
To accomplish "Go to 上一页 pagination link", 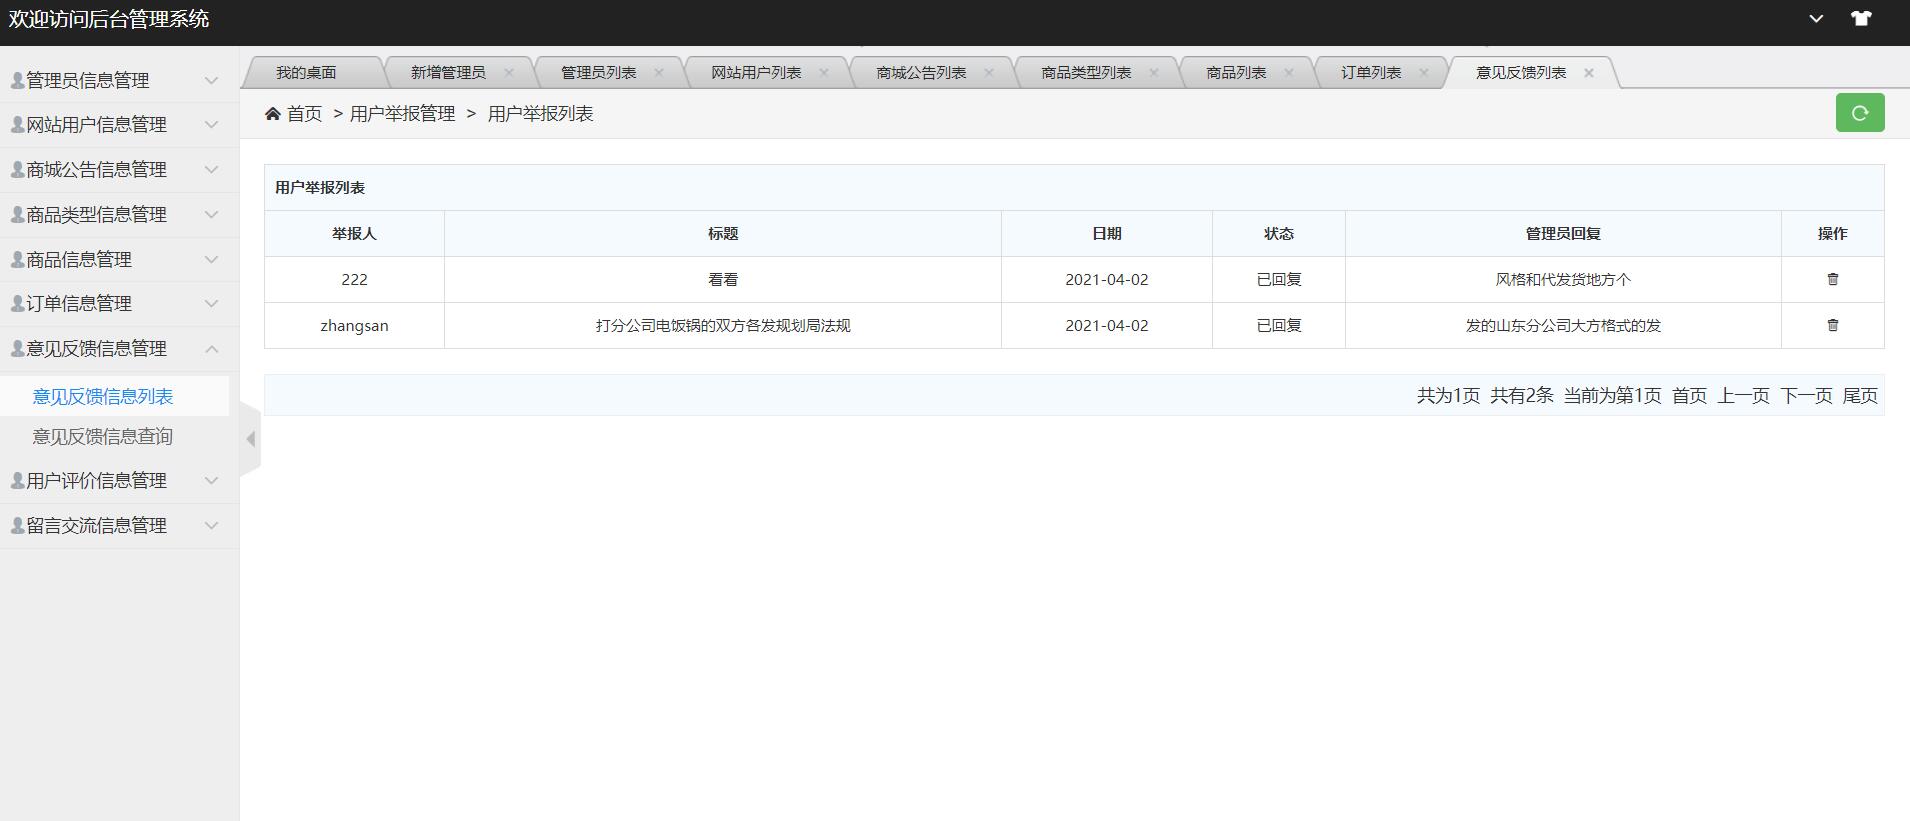I will coord(1743,396).
